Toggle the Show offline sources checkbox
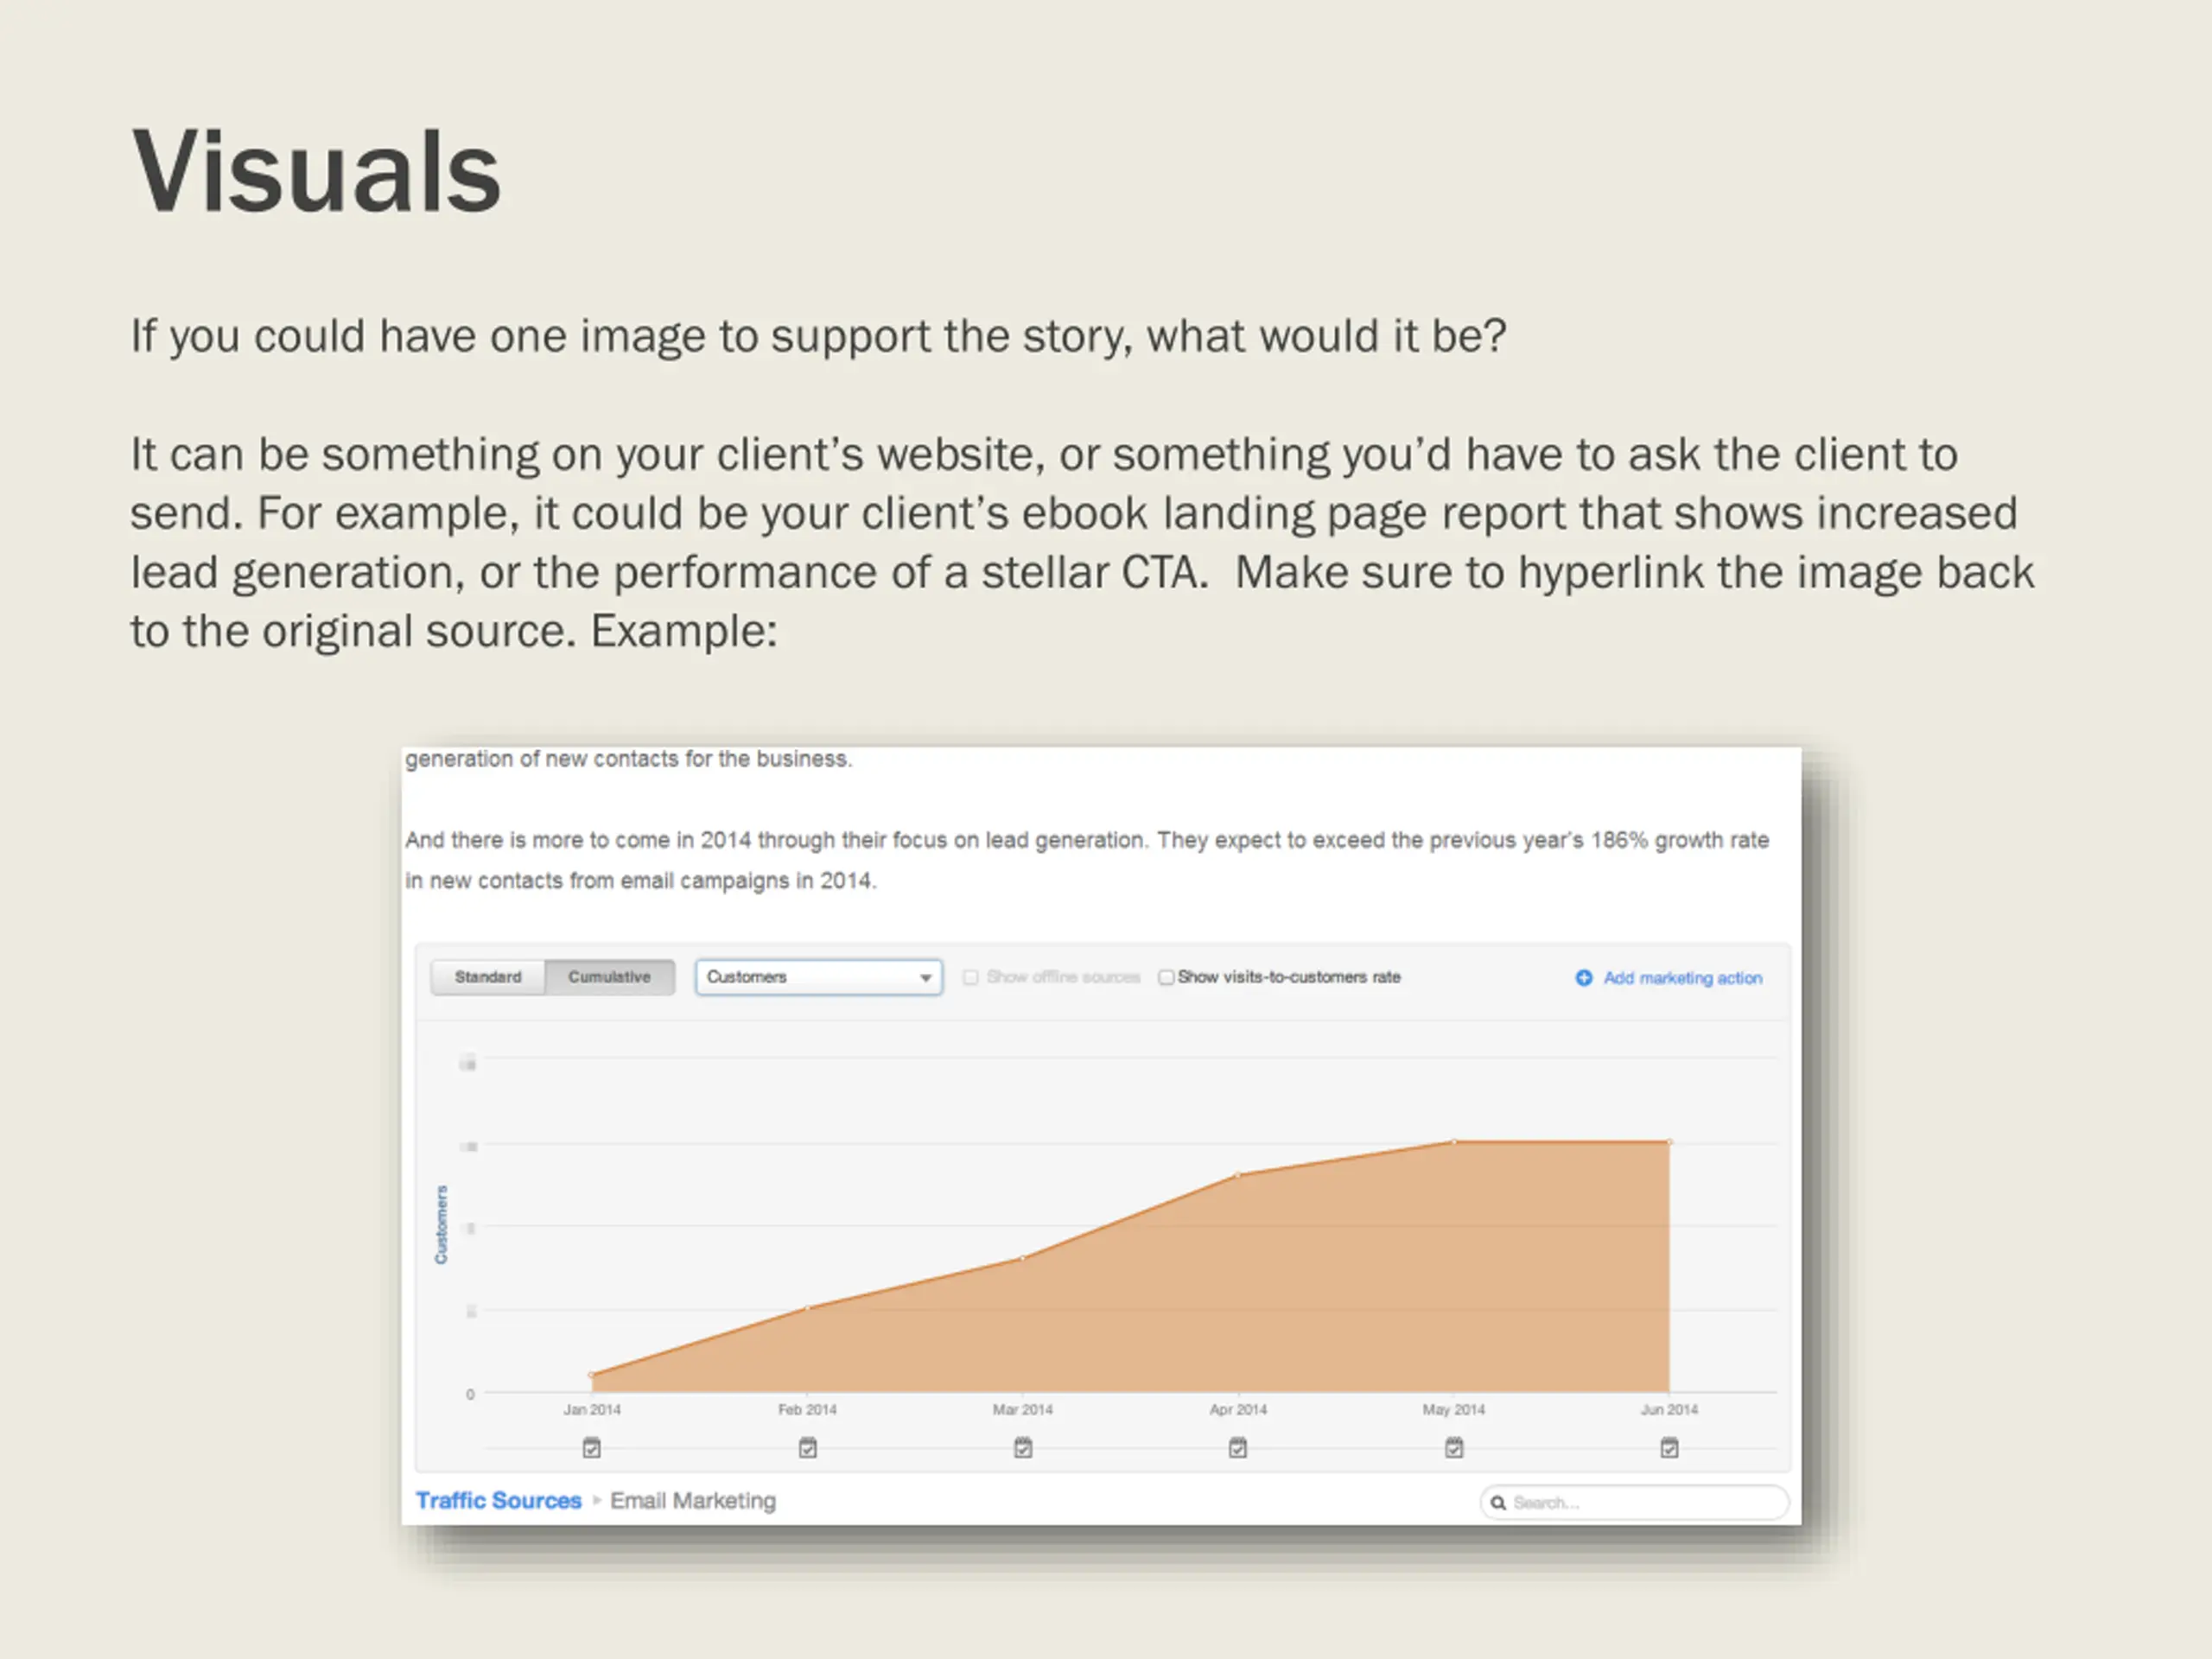This screenshot has height=1659, width=2212. pyautogui.click(x=970, y=977)
